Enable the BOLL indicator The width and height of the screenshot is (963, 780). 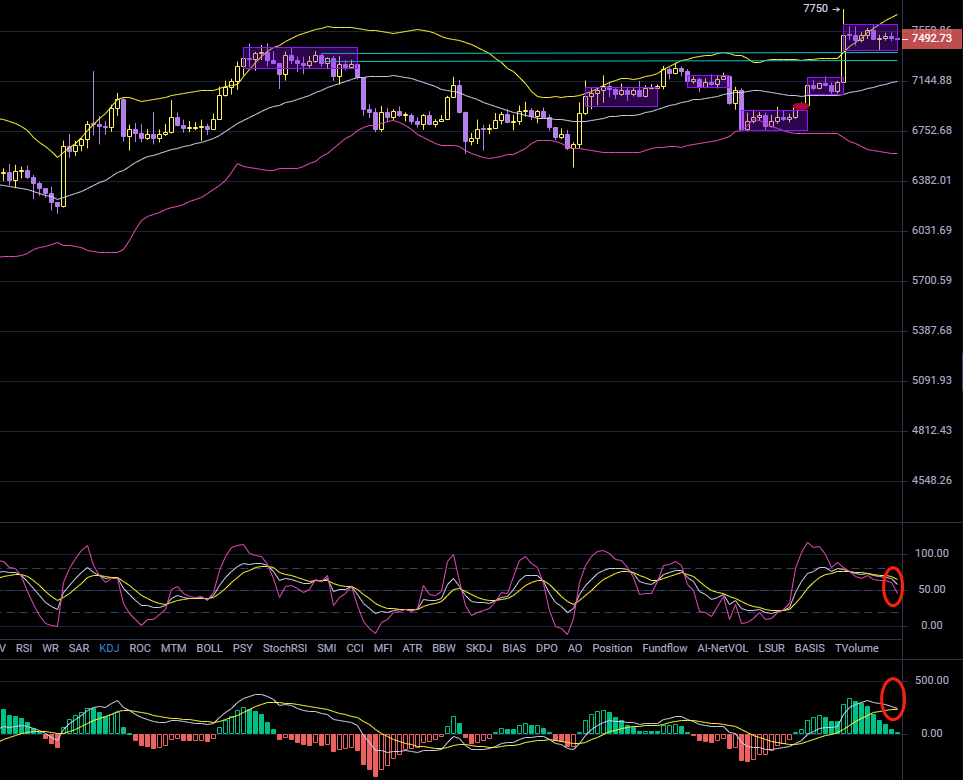209,648
